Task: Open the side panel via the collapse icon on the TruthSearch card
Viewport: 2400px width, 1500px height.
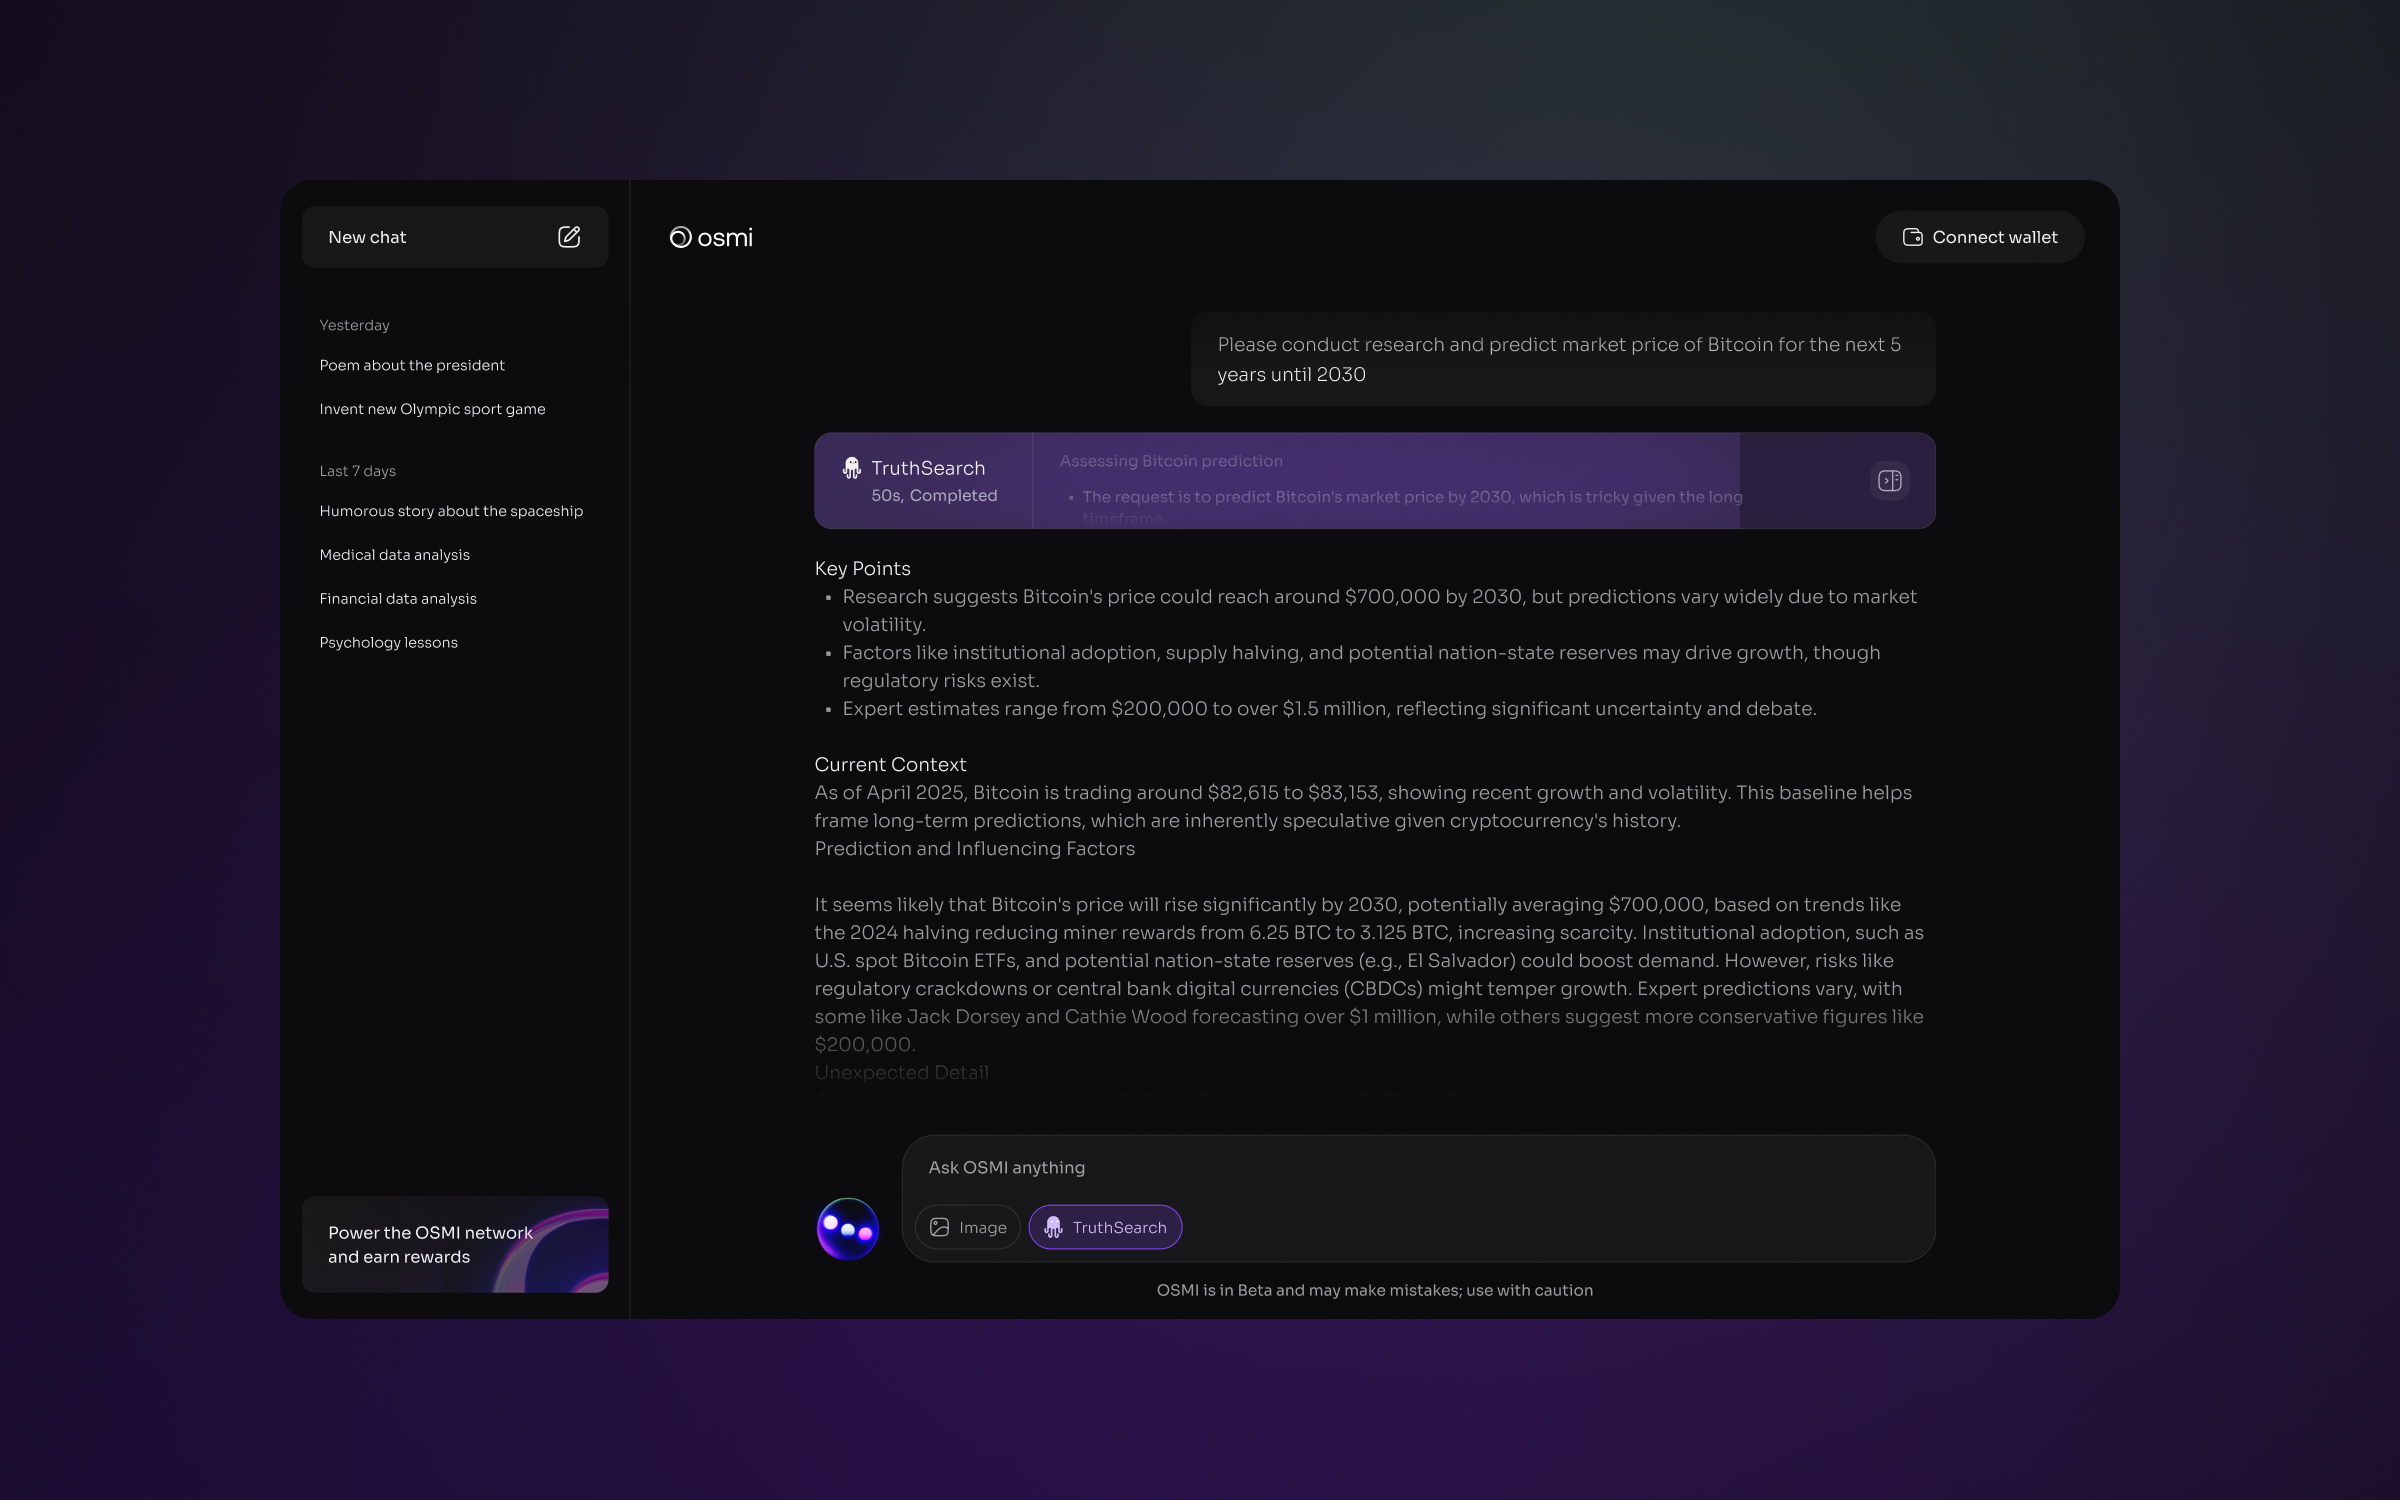Action: [x=1888, y=481]
